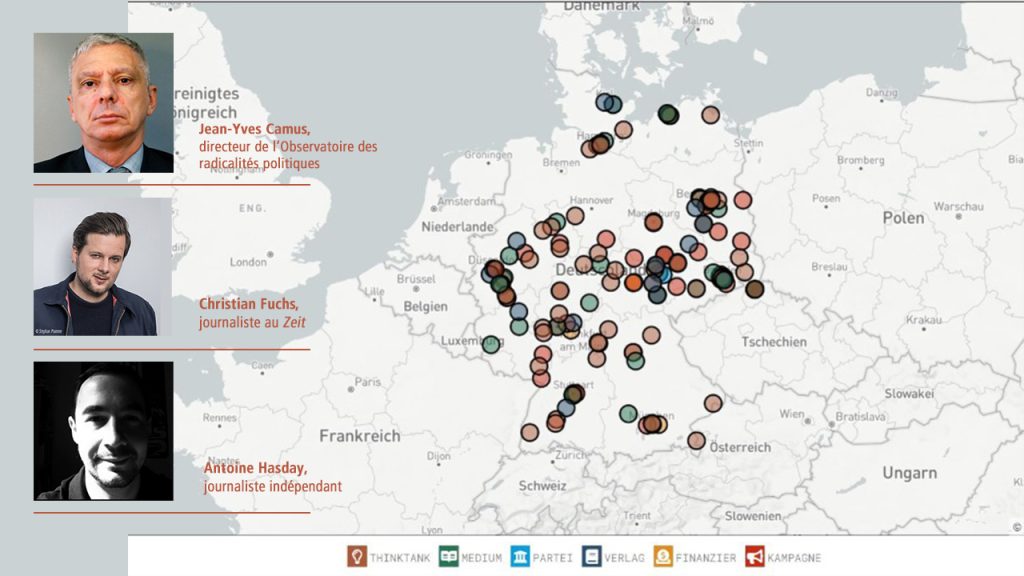Screen dimensions: 1024x576
Task: Click the Ungarn country label on map
Action: coord(909,473)
